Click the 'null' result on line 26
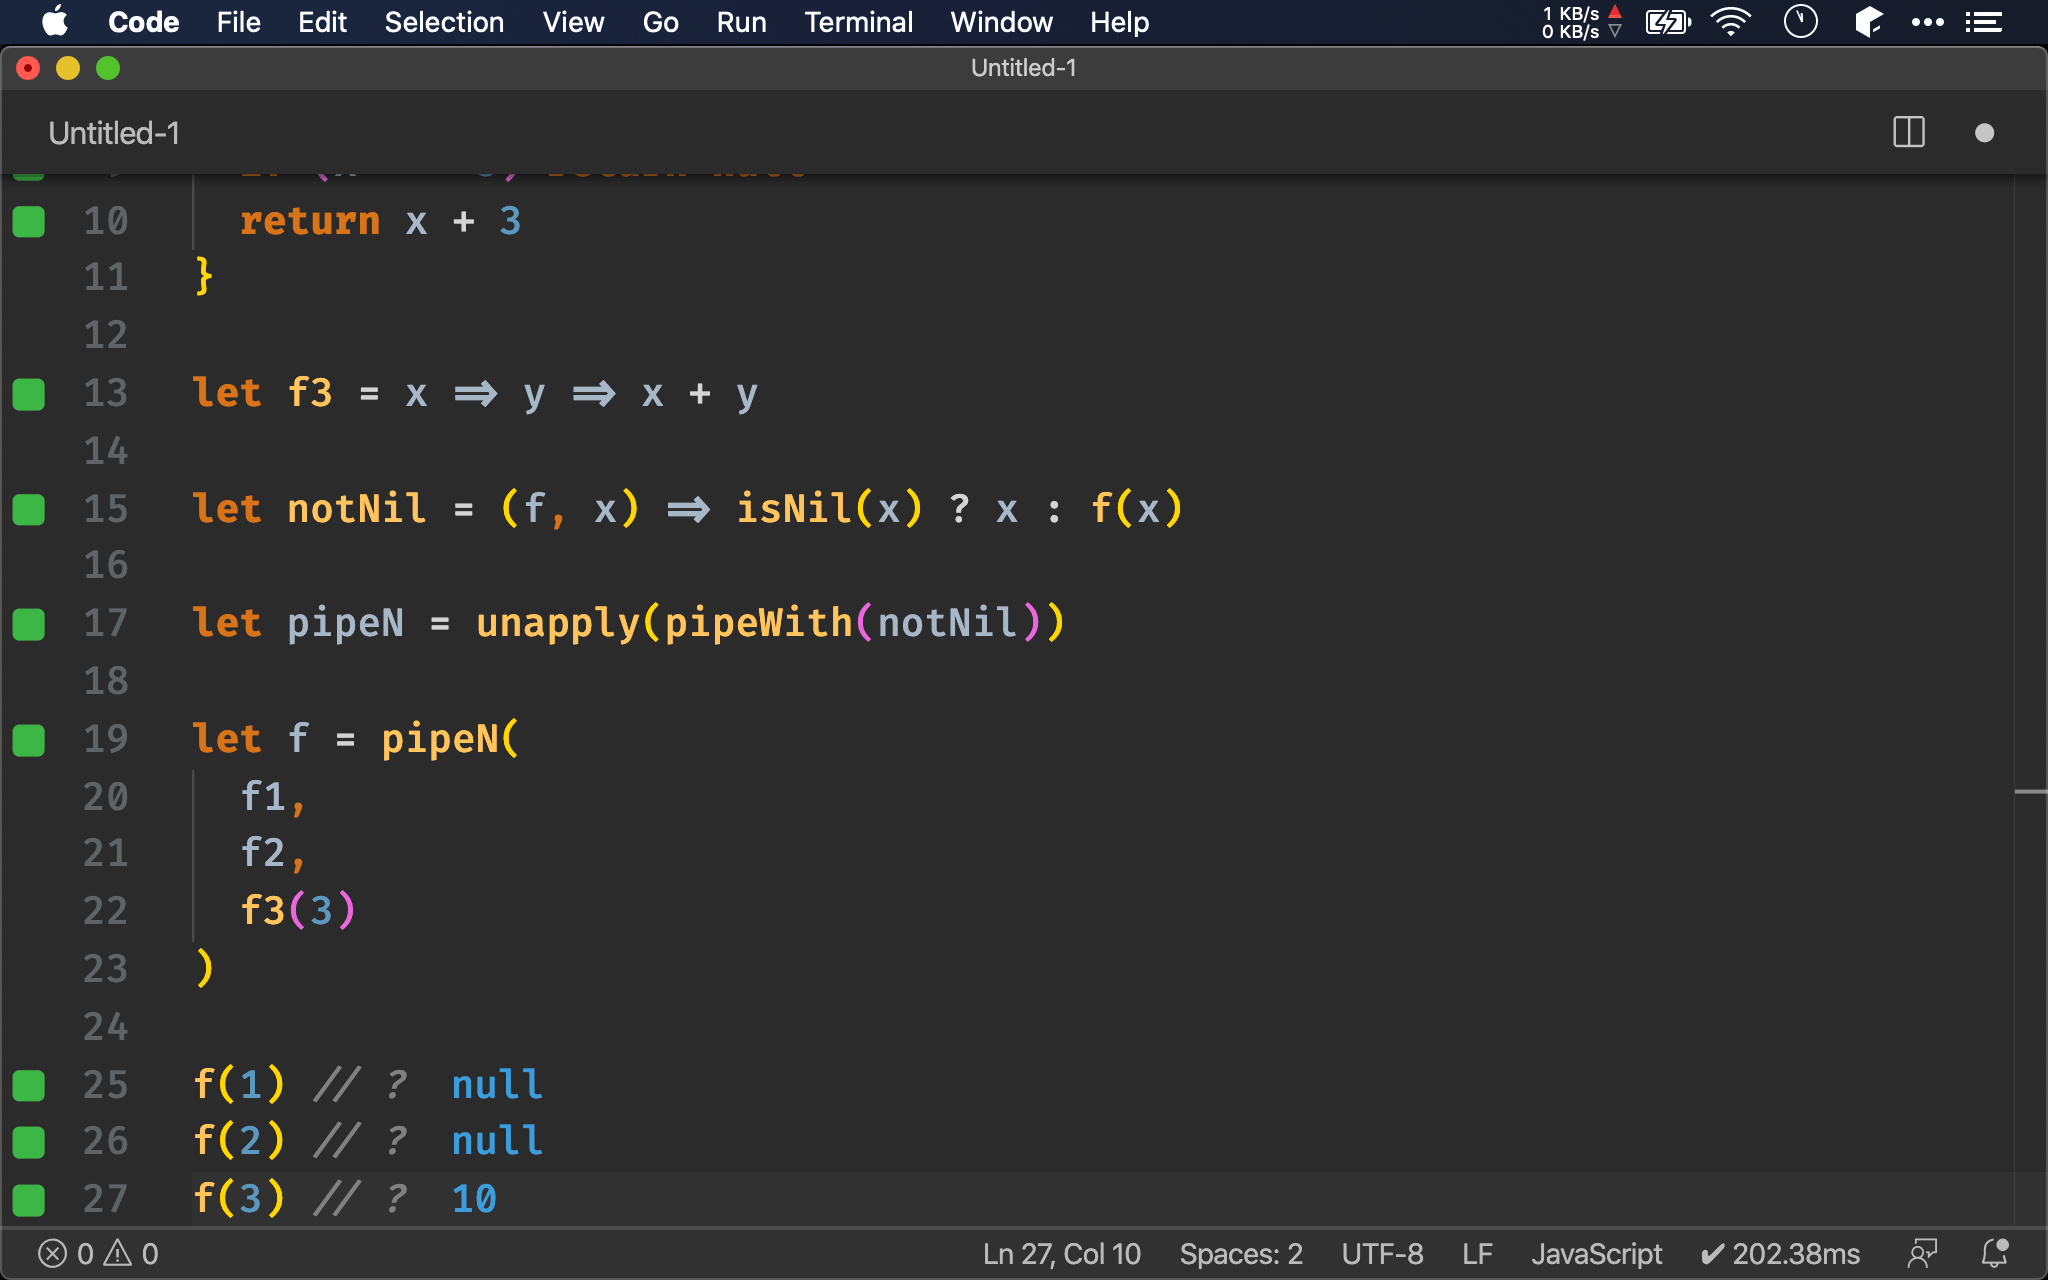The height and width of the screenshot is (1280, 2048). click(x=497, y=1141)
